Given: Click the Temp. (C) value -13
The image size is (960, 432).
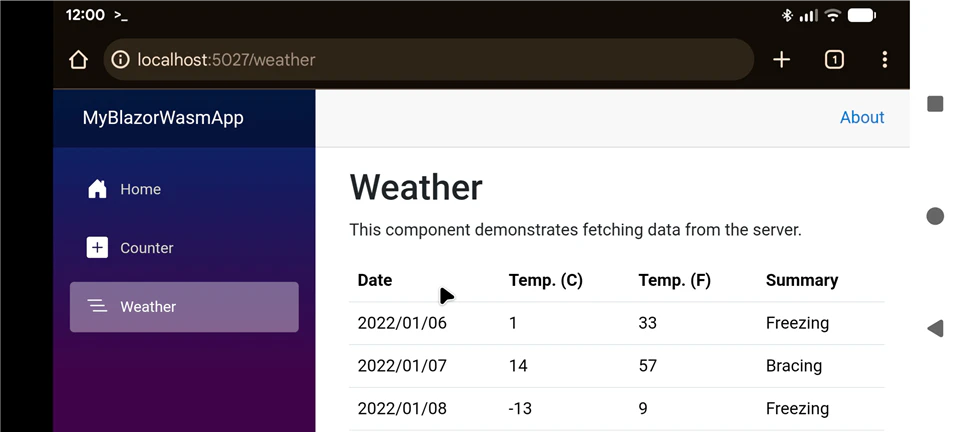Looking at the screenshot, I should (x=520, y=409).
